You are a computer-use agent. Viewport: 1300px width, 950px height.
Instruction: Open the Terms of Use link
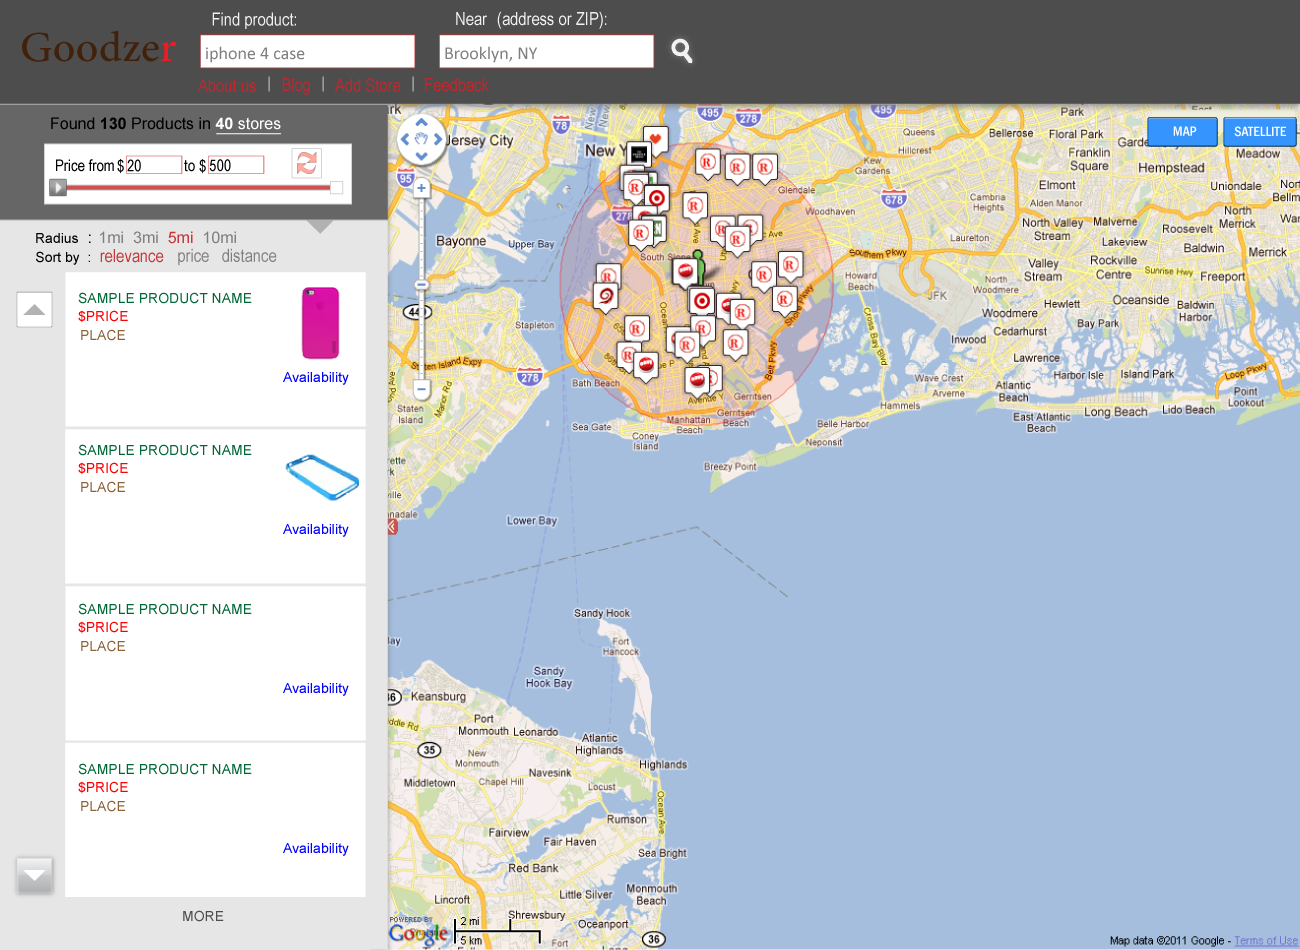[x=1266, y=941]
